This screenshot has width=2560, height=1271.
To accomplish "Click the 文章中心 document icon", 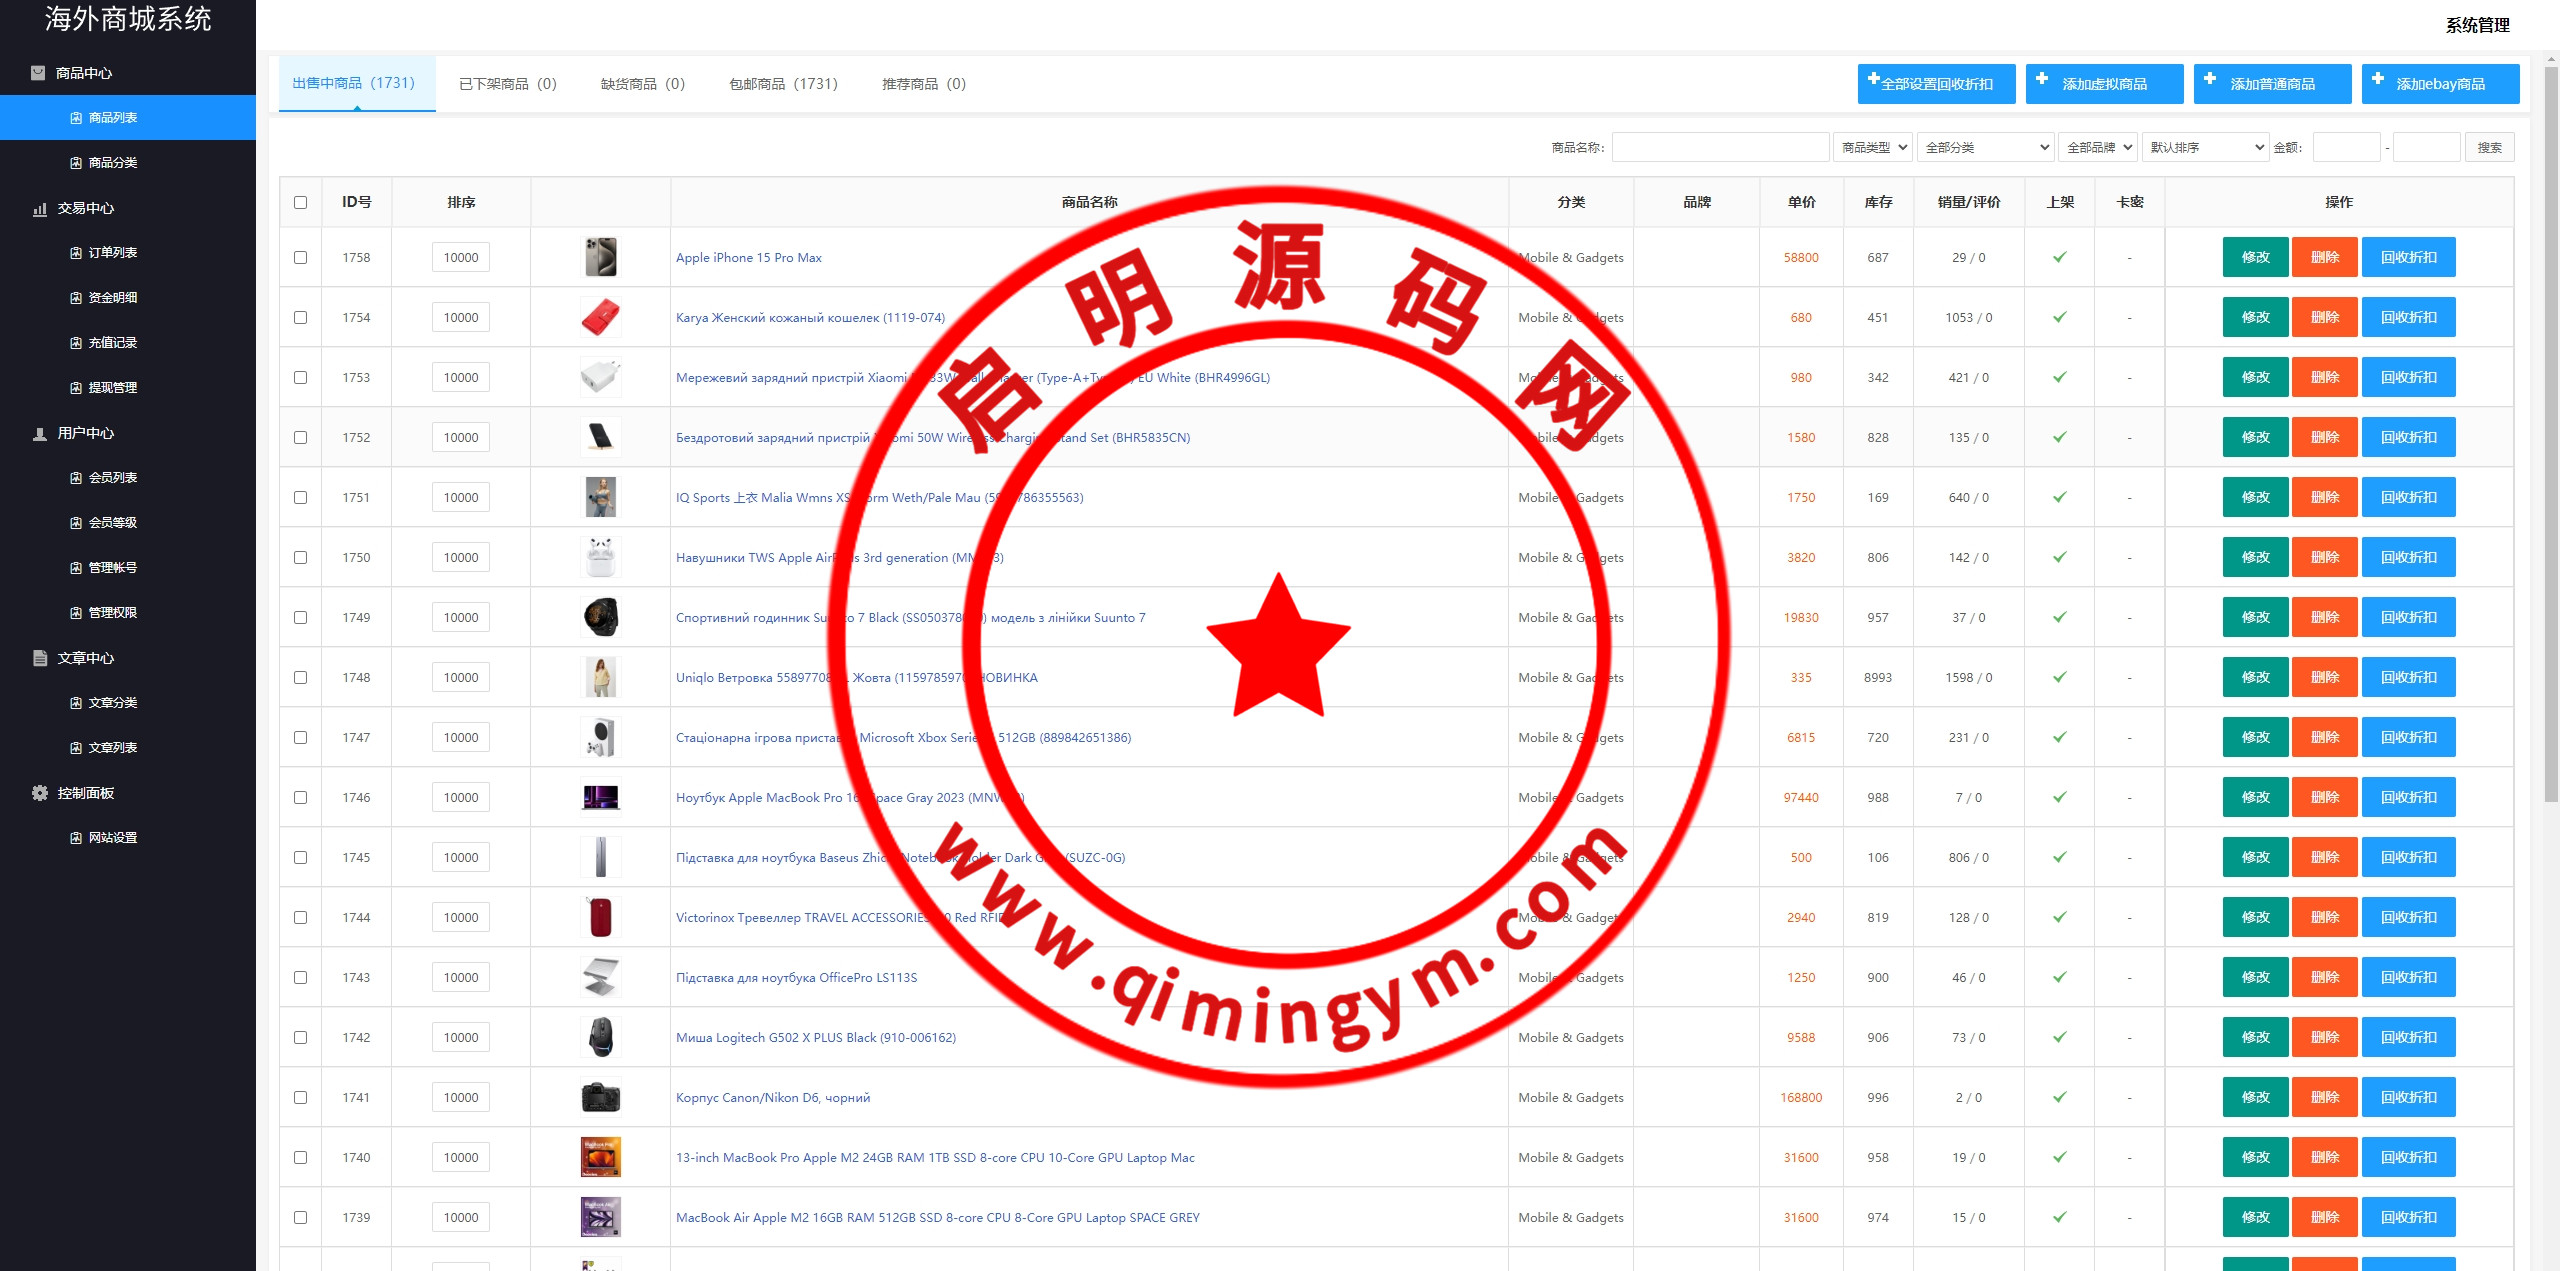I will click(40, 658).
